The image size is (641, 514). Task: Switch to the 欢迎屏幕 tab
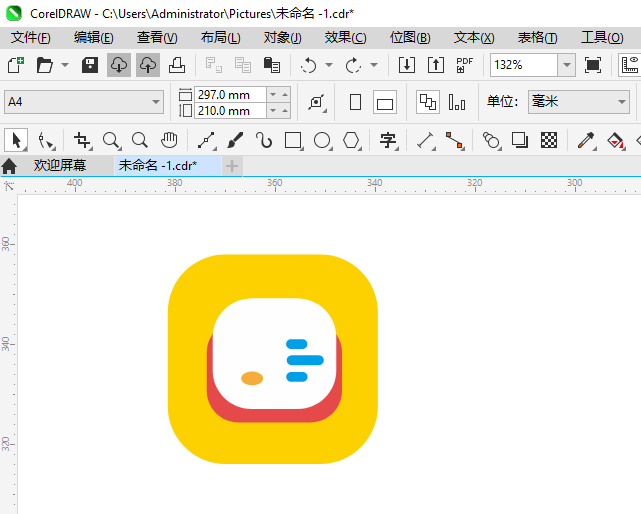60,166
